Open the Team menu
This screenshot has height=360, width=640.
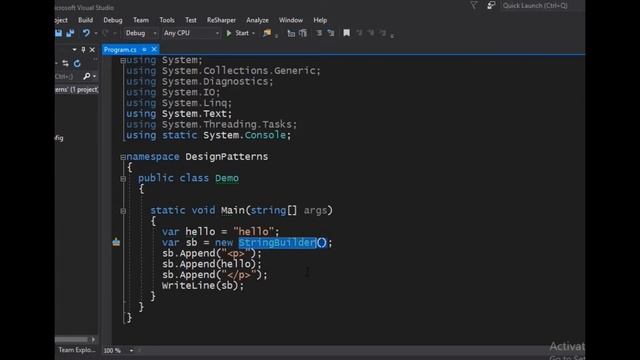coord(141,20)
